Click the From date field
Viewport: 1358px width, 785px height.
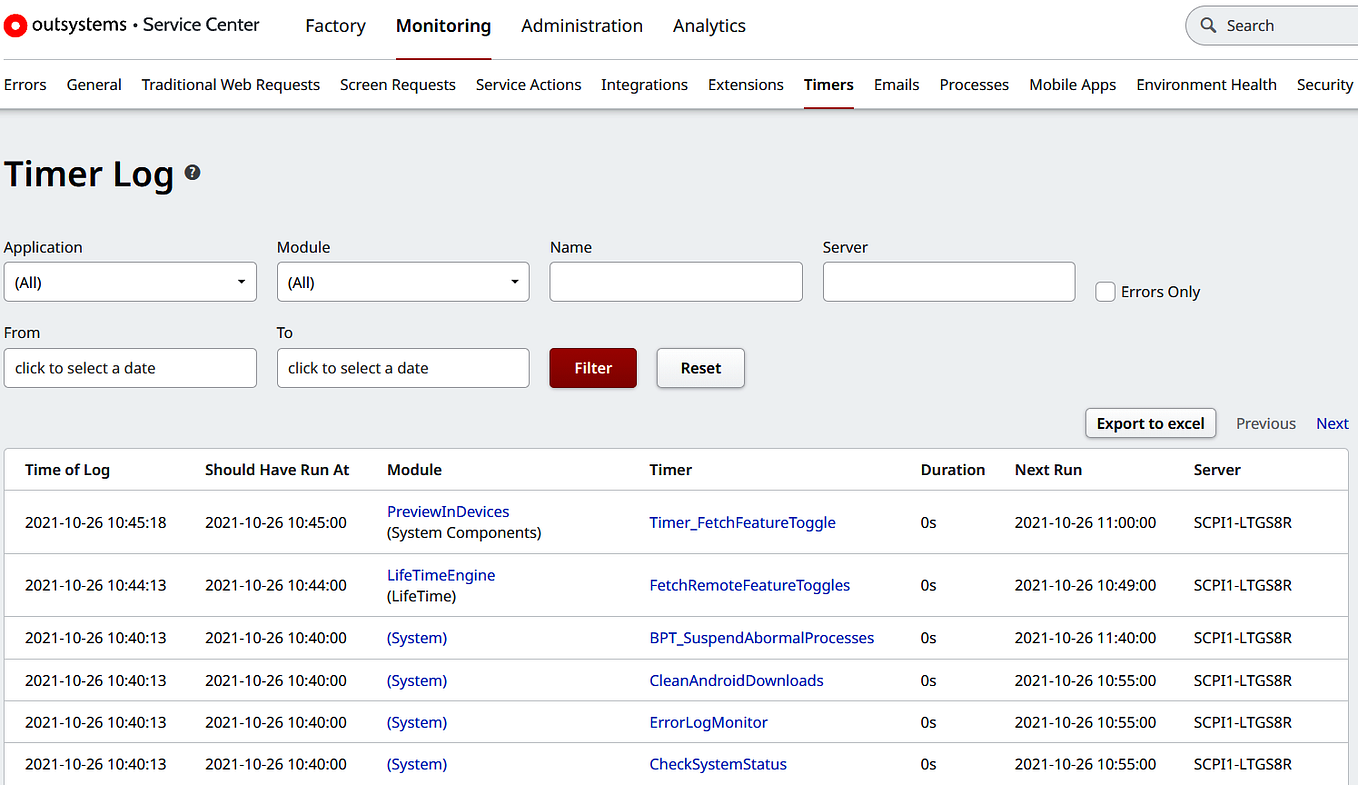[130, 368]
